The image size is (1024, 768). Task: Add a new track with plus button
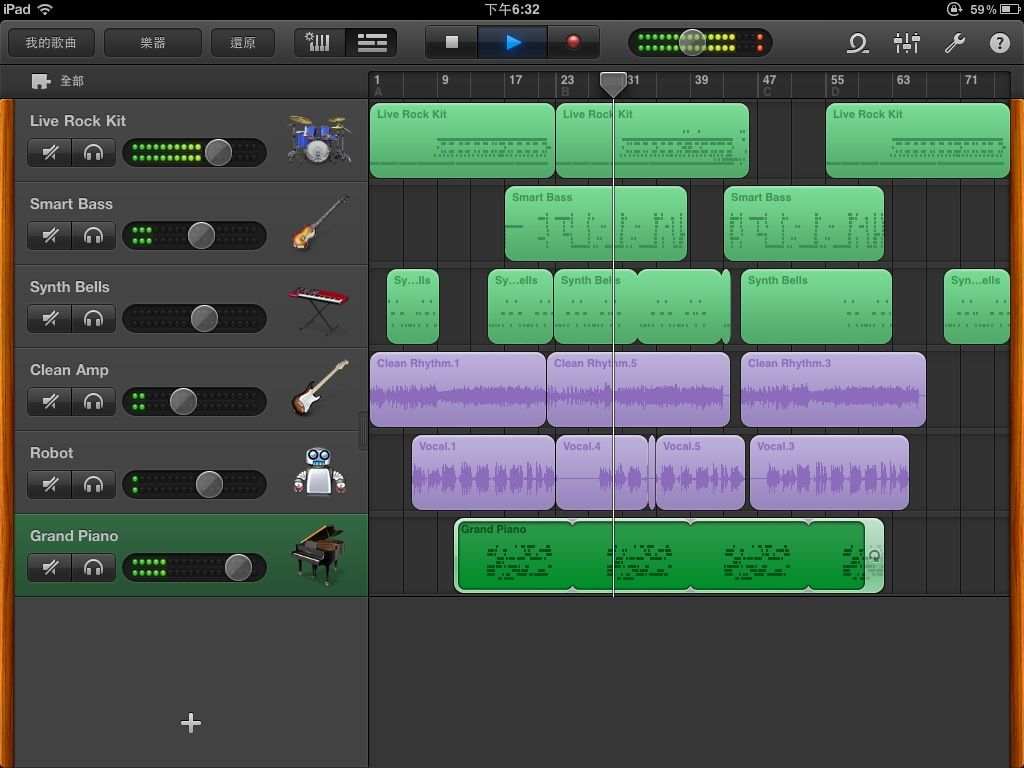191,723
